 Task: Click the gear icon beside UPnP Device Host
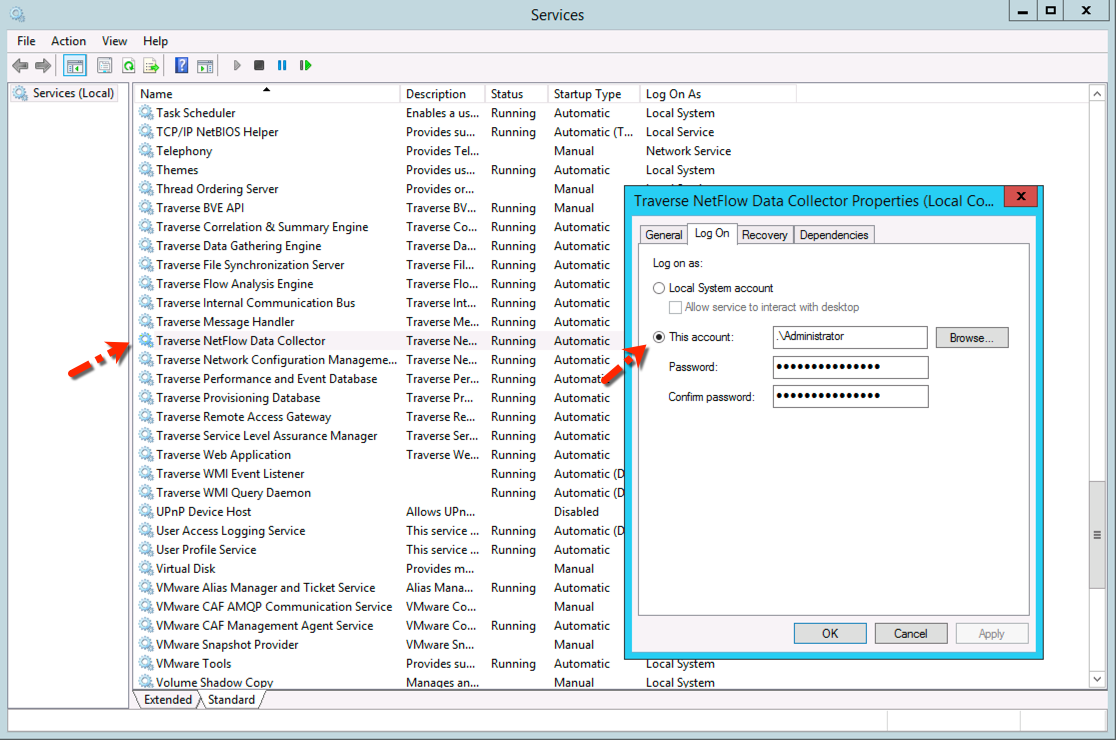pyautogui.click(x=146, y=511)
